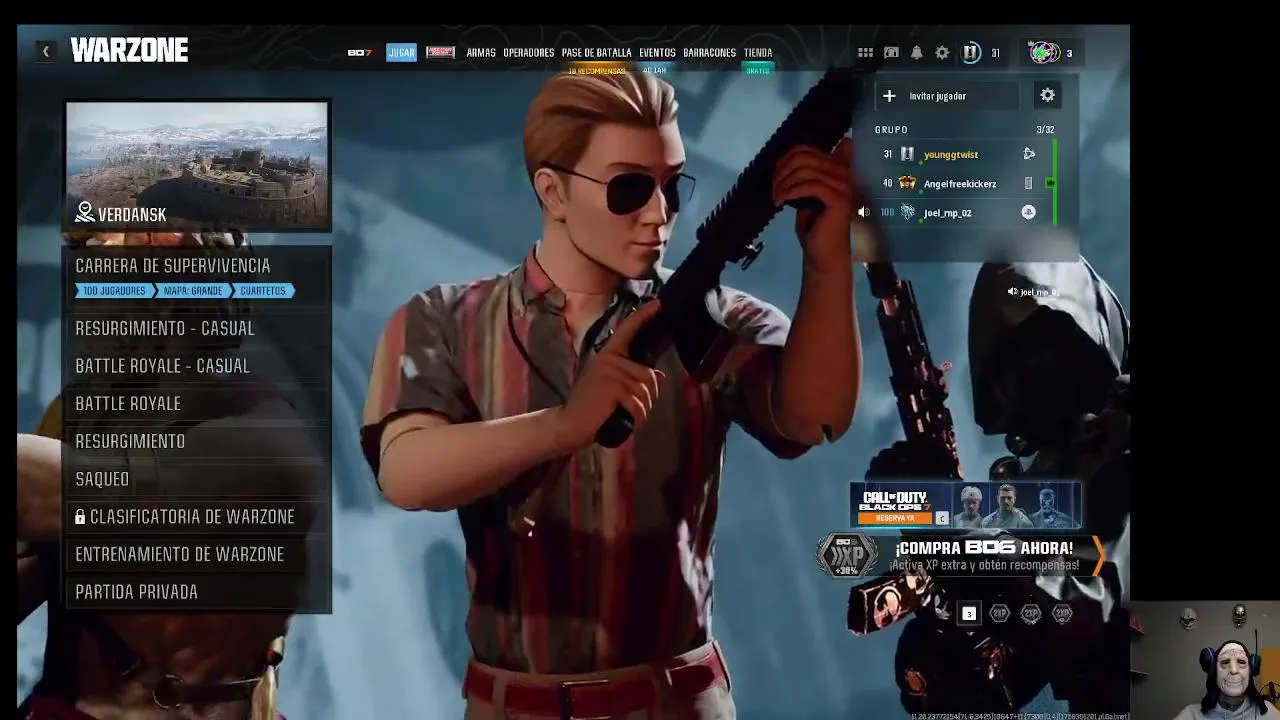Open the grid apps menu icon
Screen dimensions: 1280x720
click(865, 53)
